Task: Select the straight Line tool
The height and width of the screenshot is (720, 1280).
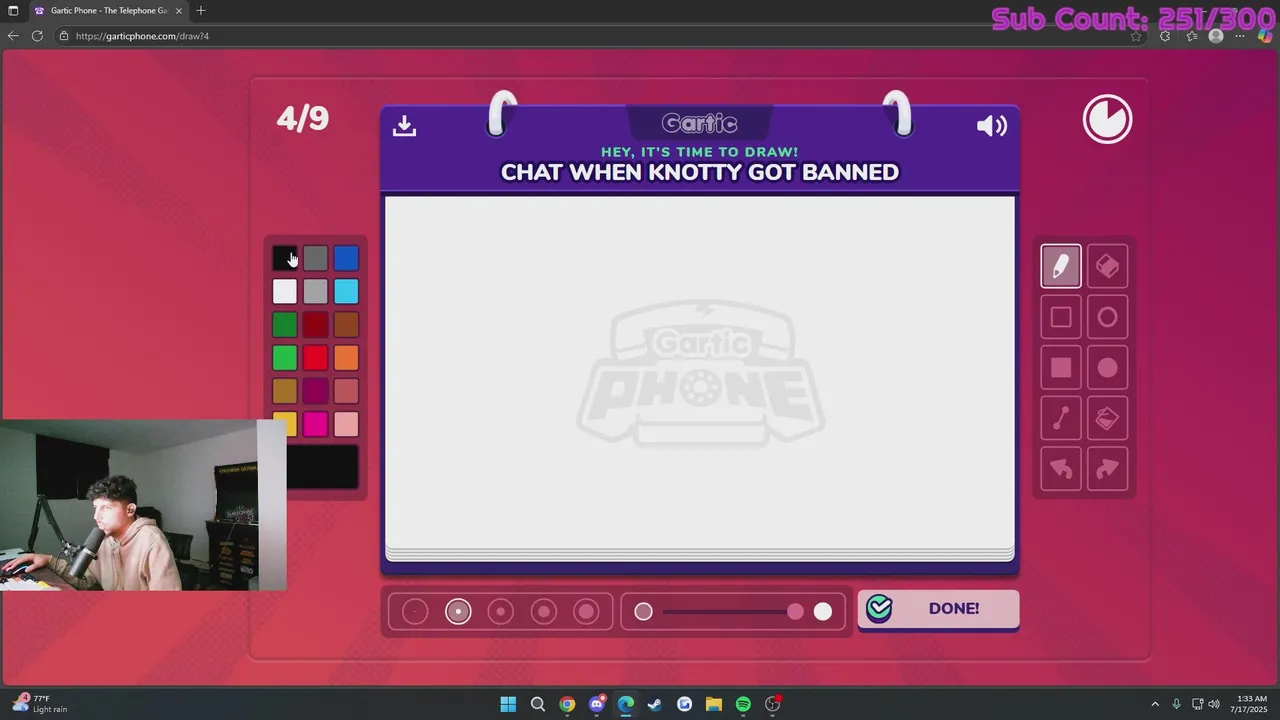Action: tap(1061, 418)
